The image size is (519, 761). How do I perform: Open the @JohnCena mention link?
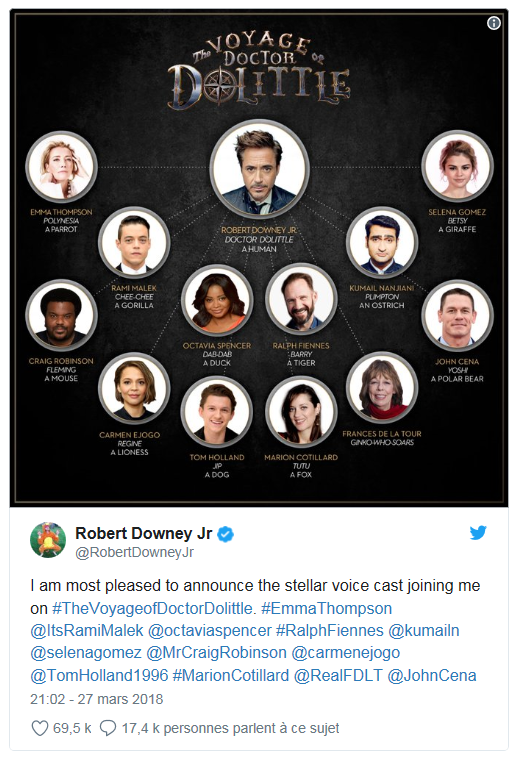432,675
